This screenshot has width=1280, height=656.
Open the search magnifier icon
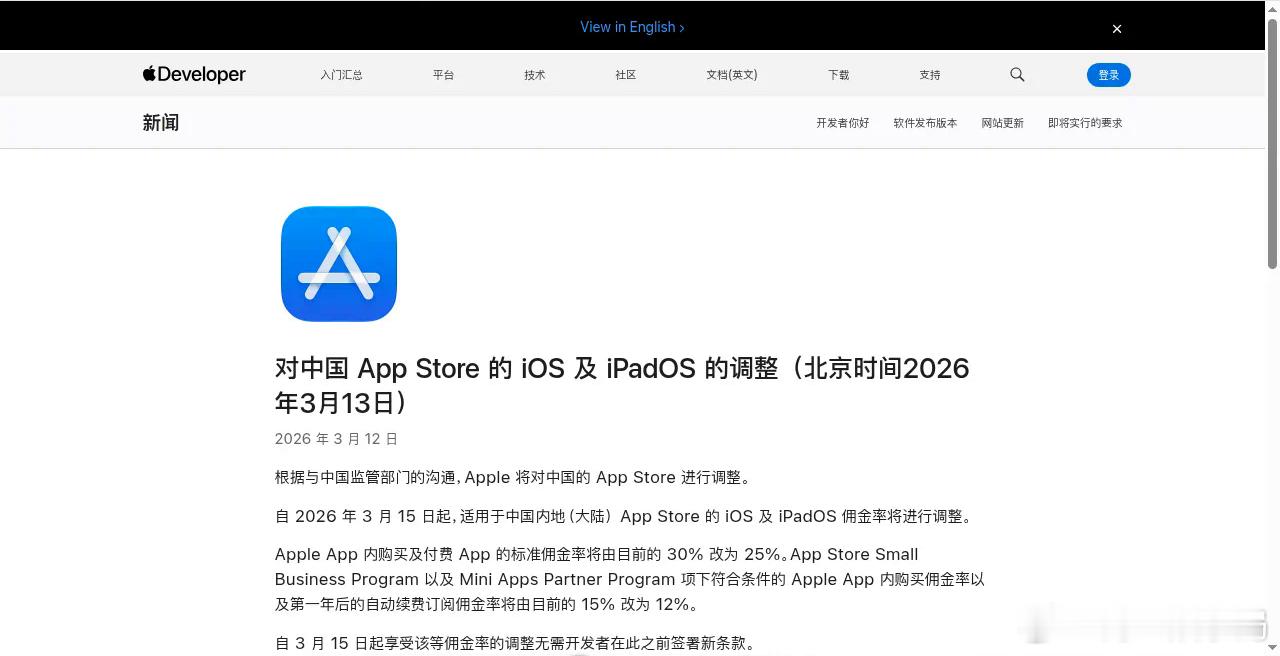(x=1017, y=74)
